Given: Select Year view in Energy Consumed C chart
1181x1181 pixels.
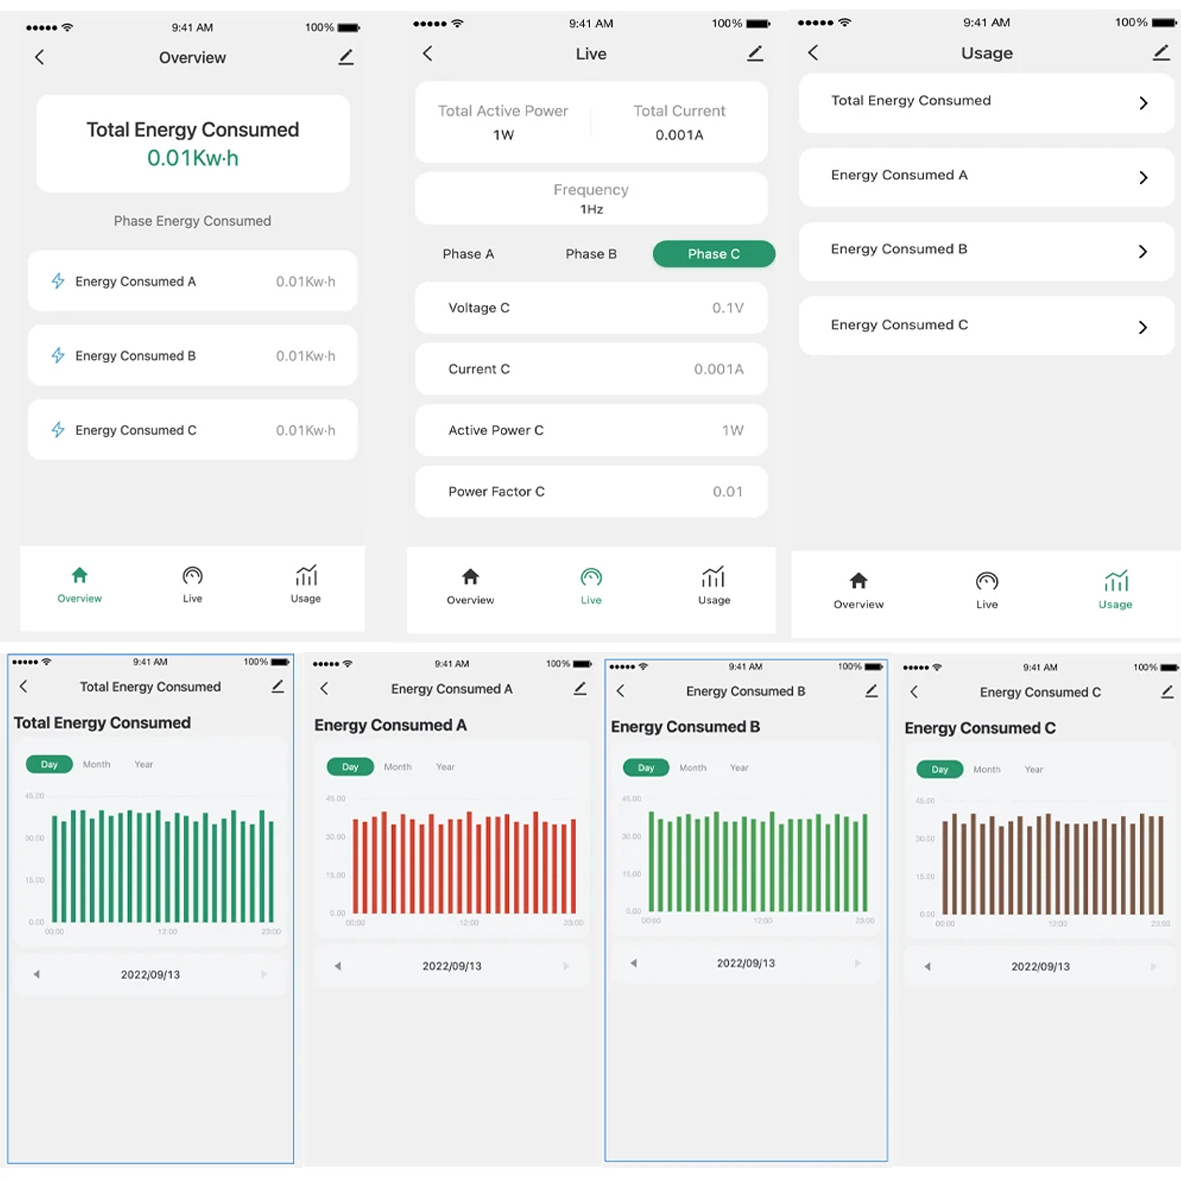Looking at the screenshot, I should click(x=1034, y=770).
